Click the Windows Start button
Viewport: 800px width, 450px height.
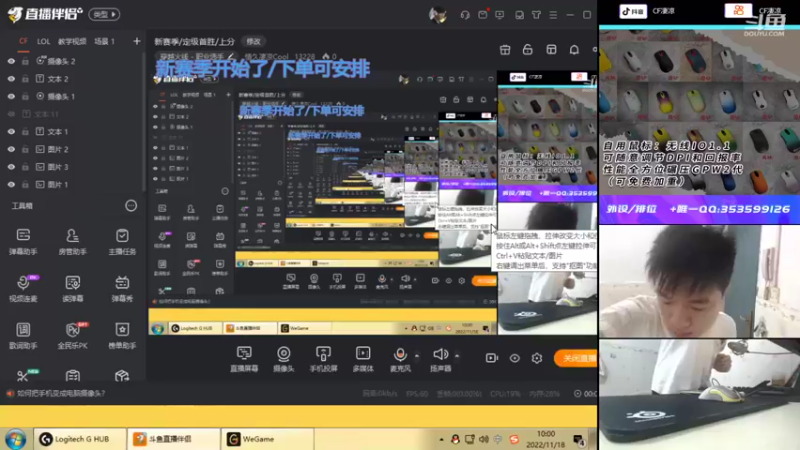pyautogui.click(x=15, y=439)
